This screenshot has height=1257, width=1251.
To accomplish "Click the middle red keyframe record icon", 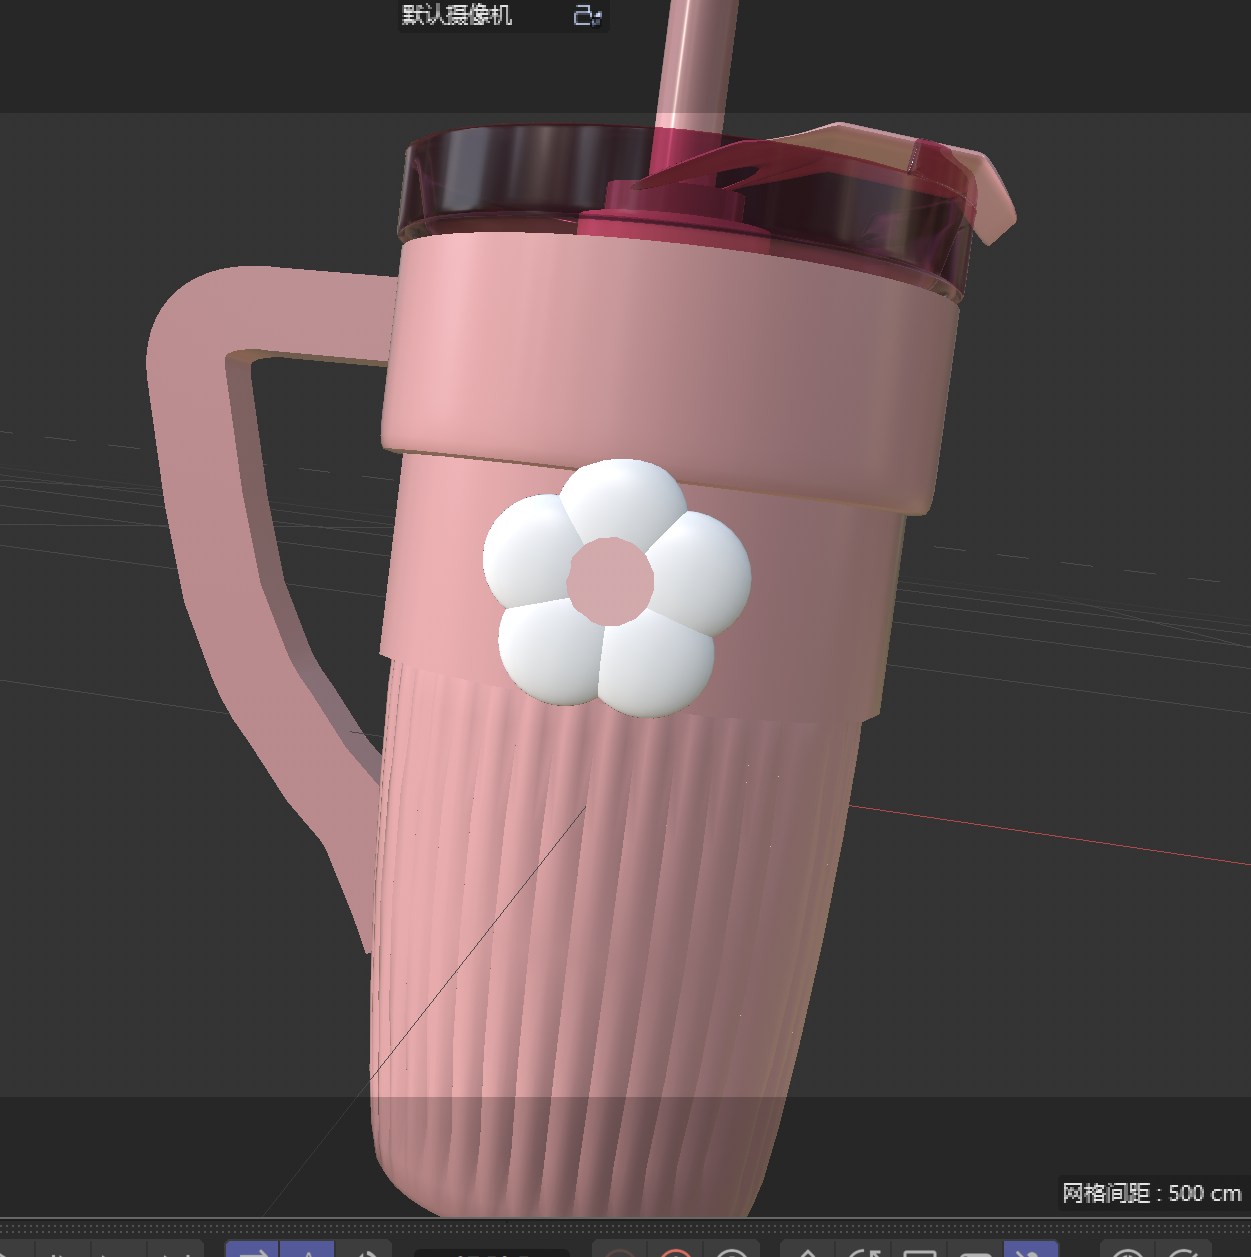I will 676,1252.
